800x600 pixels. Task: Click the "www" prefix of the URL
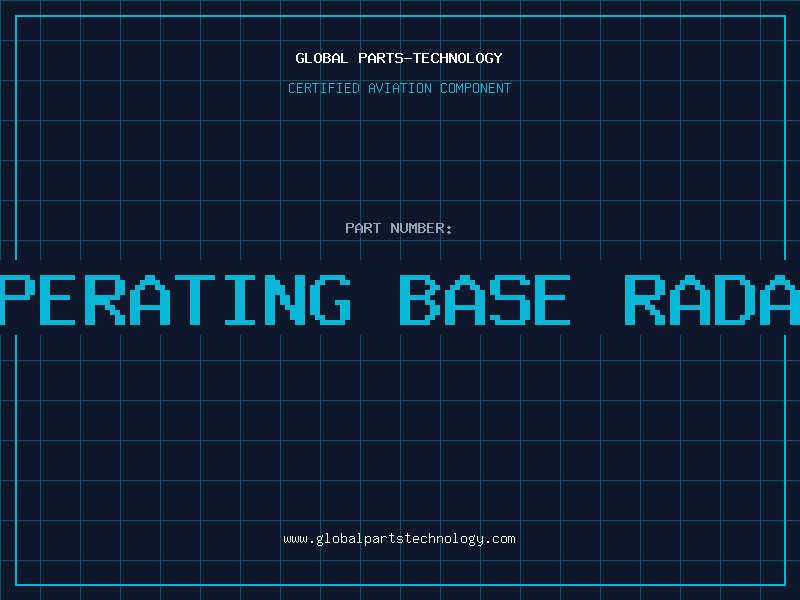(296, 539)
